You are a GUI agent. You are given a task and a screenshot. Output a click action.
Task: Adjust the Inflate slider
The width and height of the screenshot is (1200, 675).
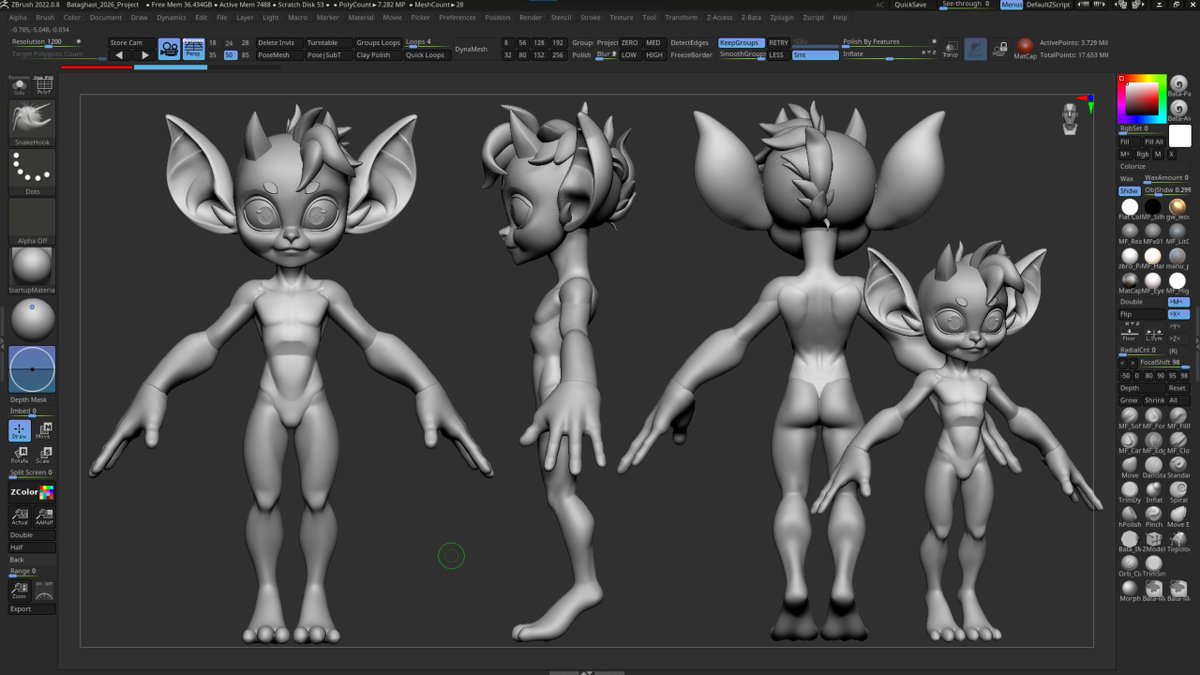click(x=889, y=55)
